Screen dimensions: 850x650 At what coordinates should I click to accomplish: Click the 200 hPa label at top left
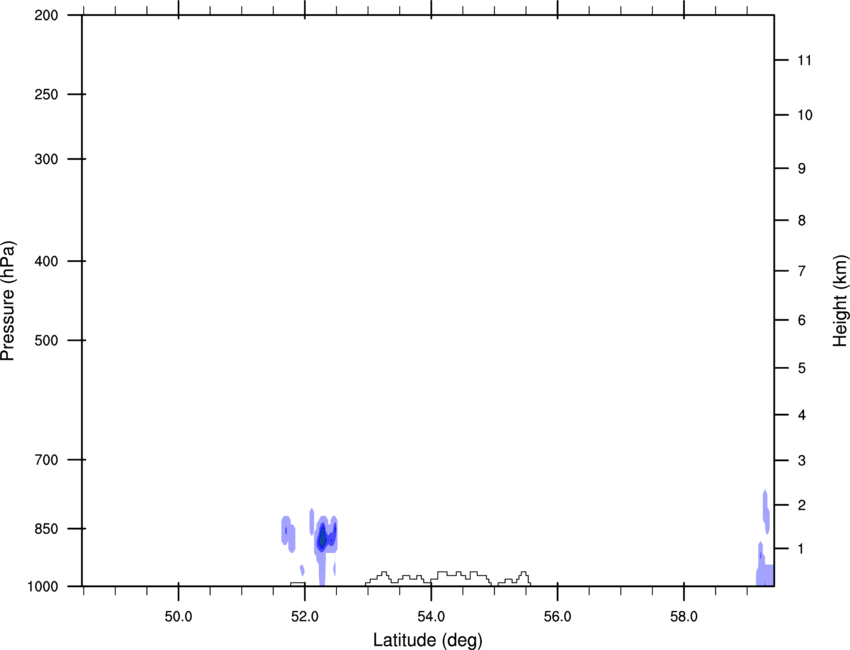pos(46,15)
